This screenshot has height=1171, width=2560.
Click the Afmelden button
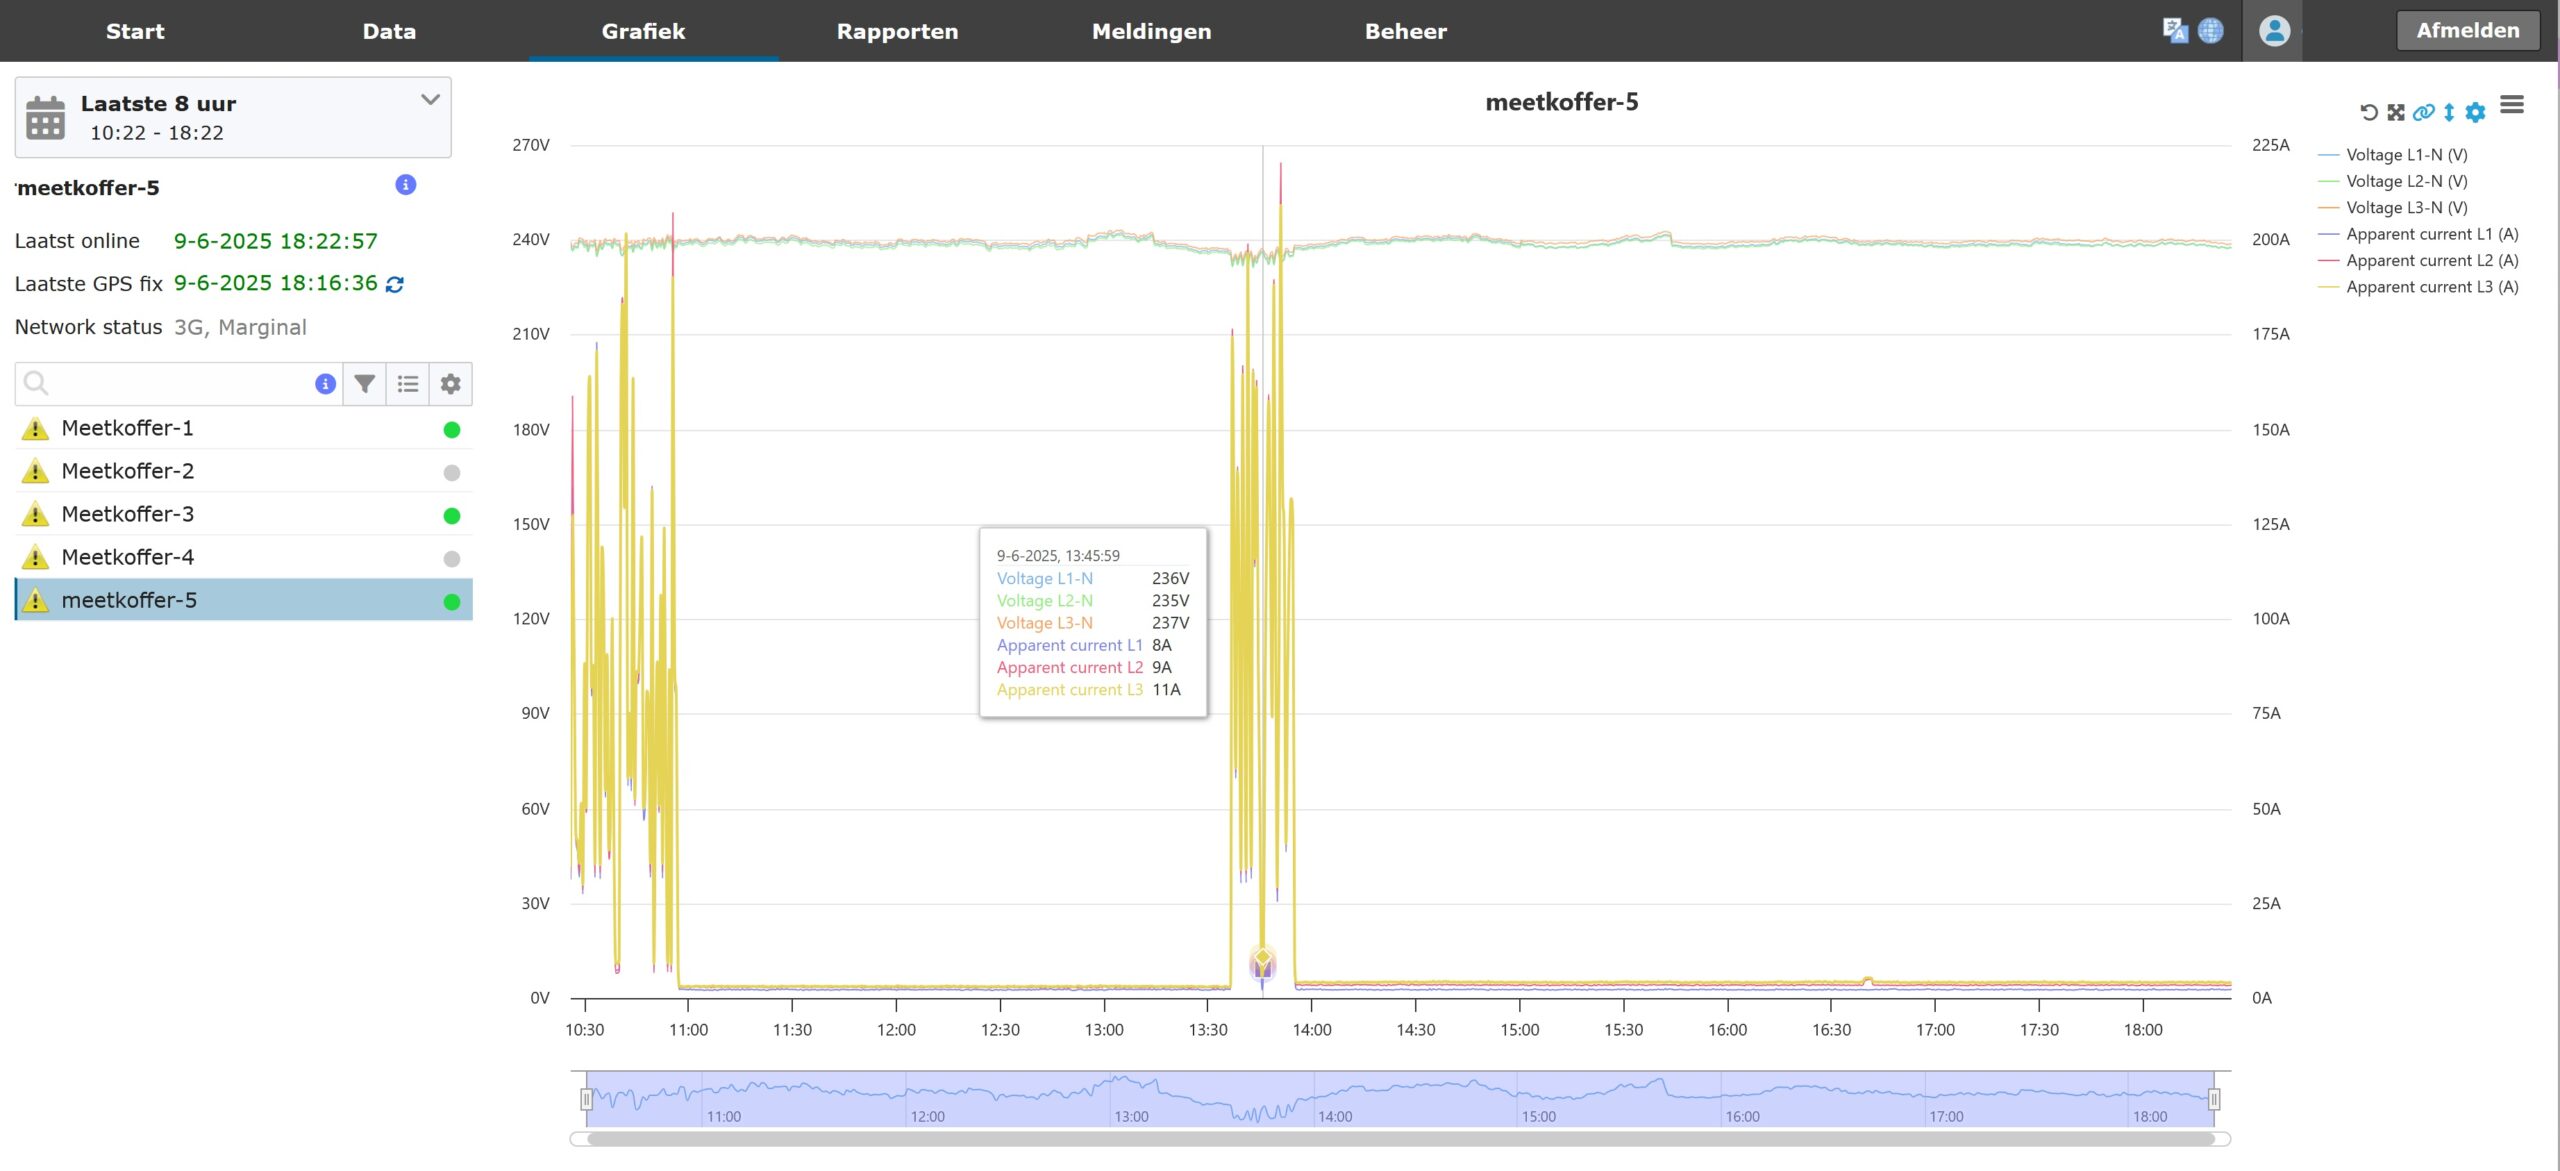click(2468, 31)
